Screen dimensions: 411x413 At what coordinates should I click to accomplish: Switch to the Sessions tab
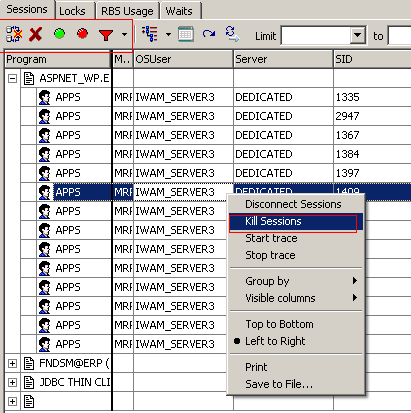27,9
